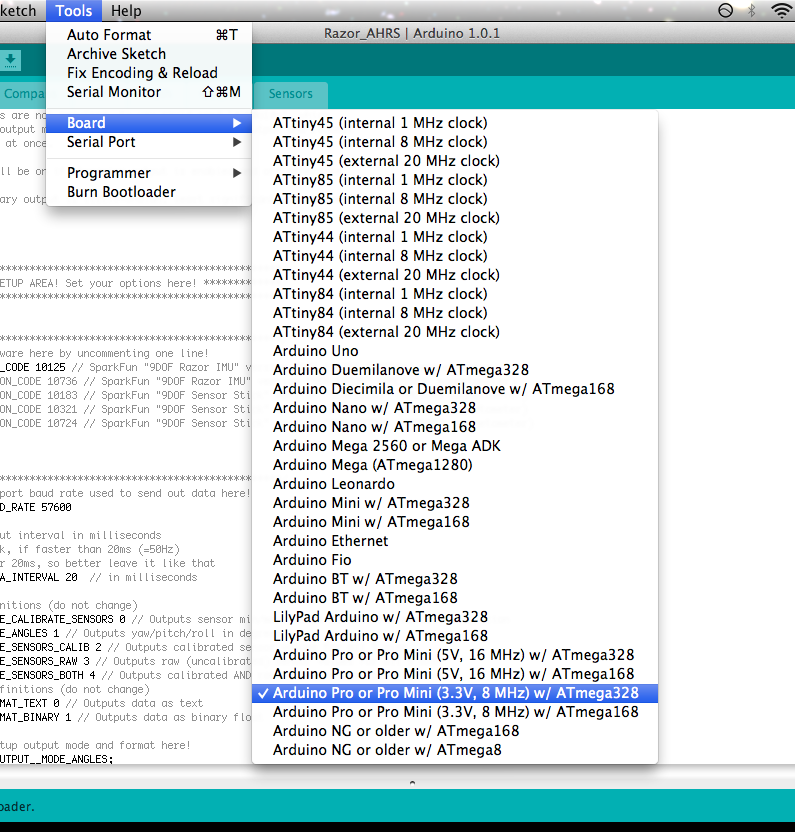Select Pro Mini (3.3V, 8 MHz) w/ ATmega168
This screenshot has width=795, height=832.
(455, 712)
